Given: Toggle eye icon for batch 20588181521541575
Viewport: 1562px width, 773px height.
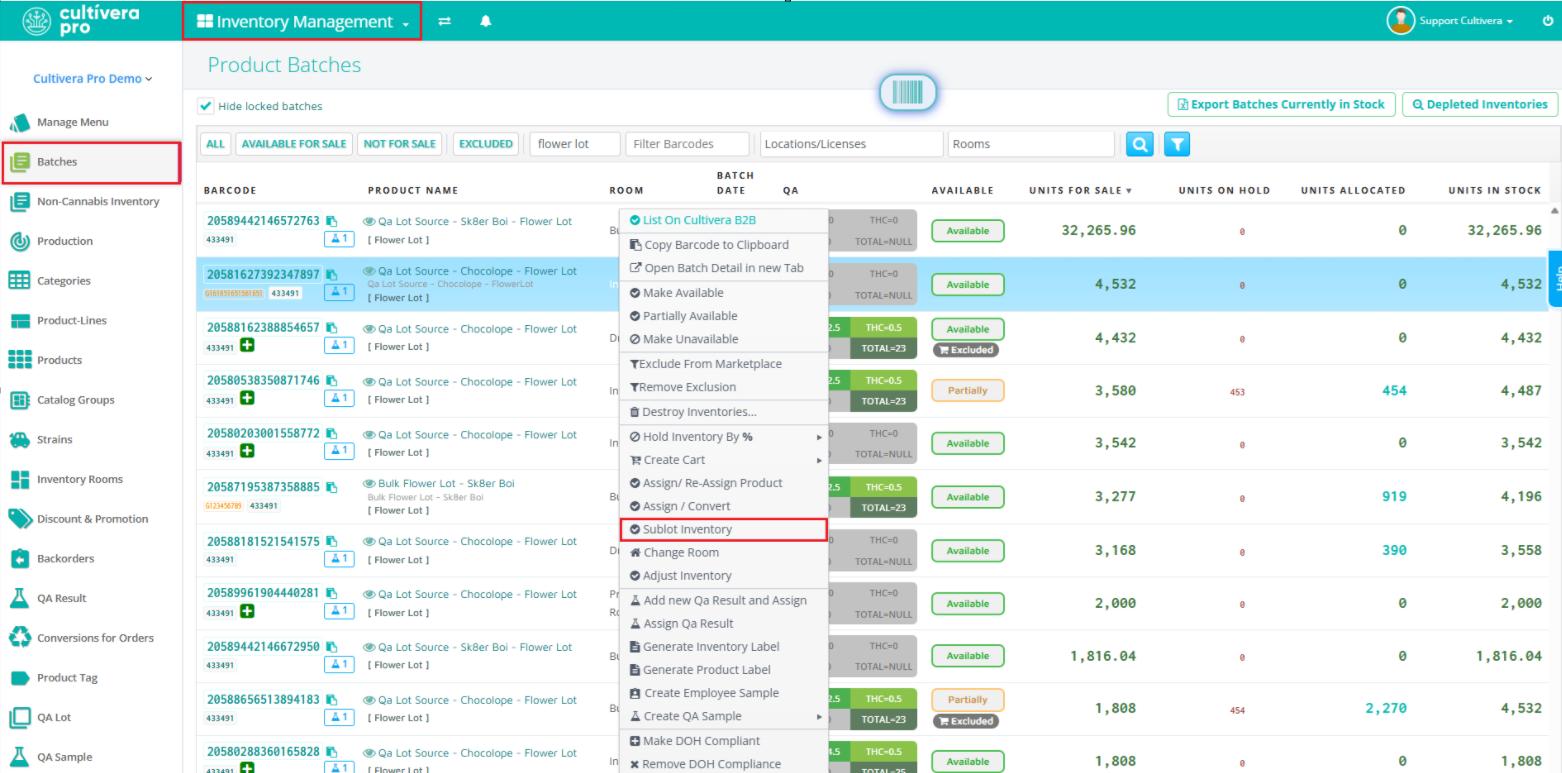Looking at the screenshot, I should pos(369,542).
